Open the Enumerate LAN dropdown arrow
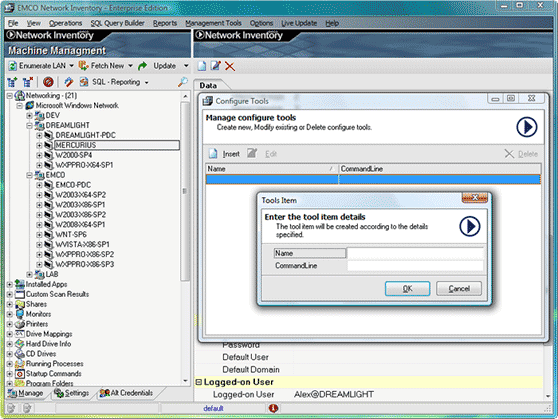Image resolution: width=558 pixels, height=419 pixels. pyautogui.click(x=71, y=66)
